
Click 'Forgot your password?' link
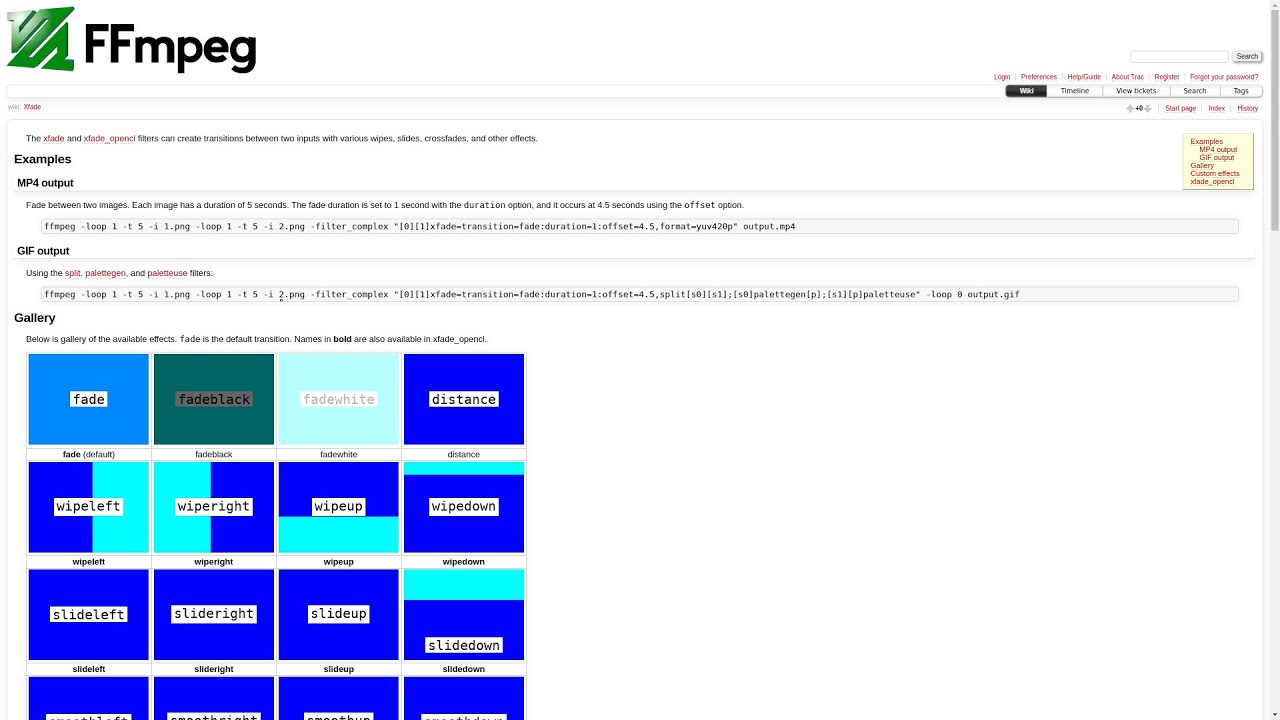(x=1224, y=77)
